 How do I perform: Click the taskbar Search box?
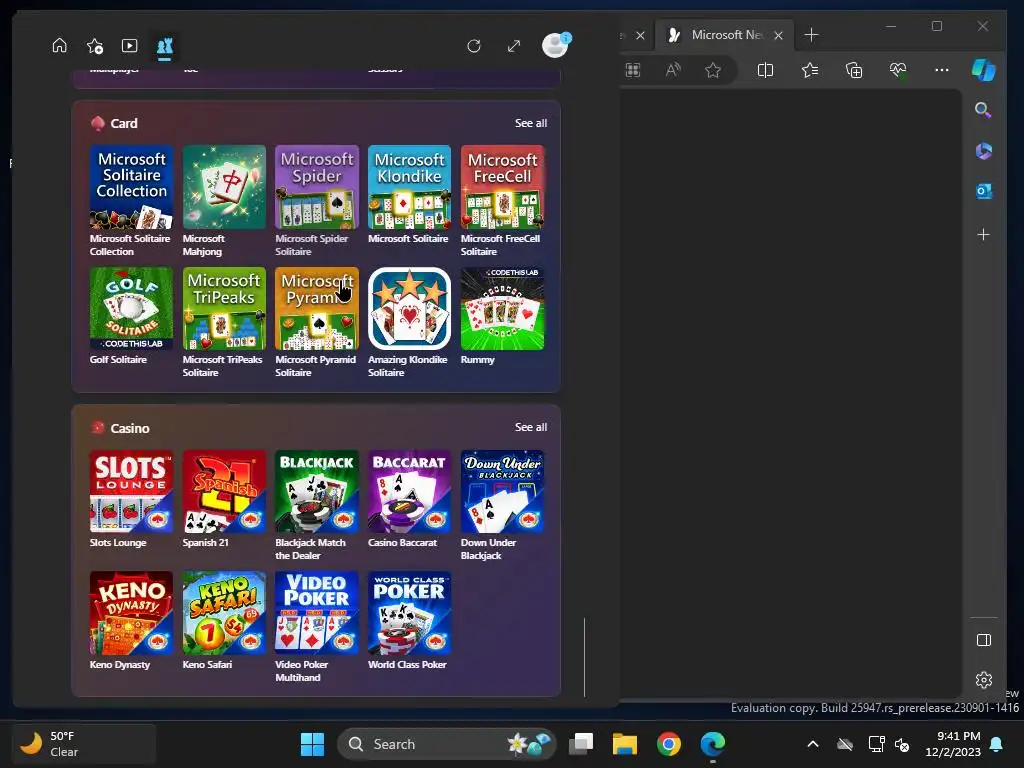447,744
